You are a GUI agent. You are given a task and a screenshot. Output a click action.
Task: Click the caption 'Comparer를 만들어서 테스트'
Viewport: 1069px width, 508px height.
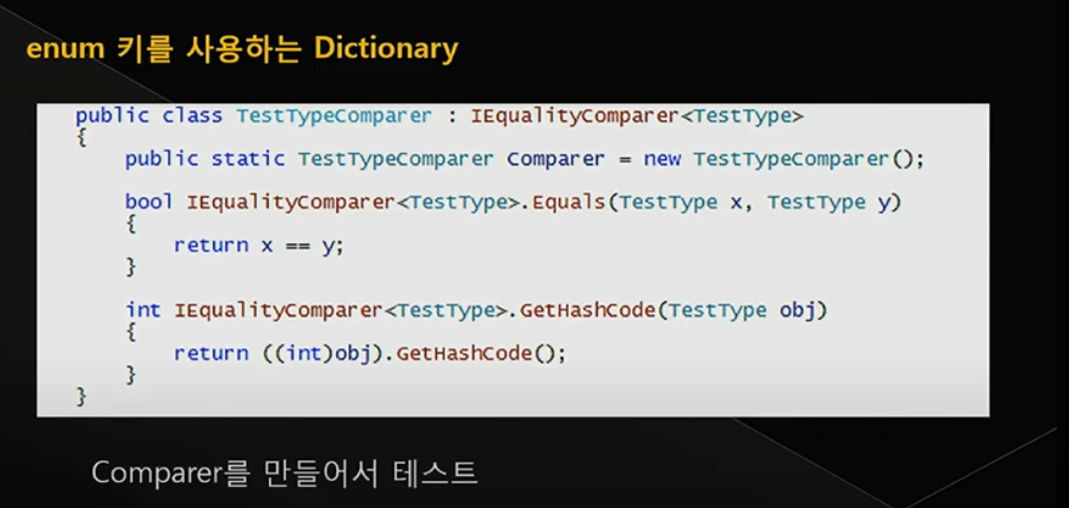click(x=284, y=473)
